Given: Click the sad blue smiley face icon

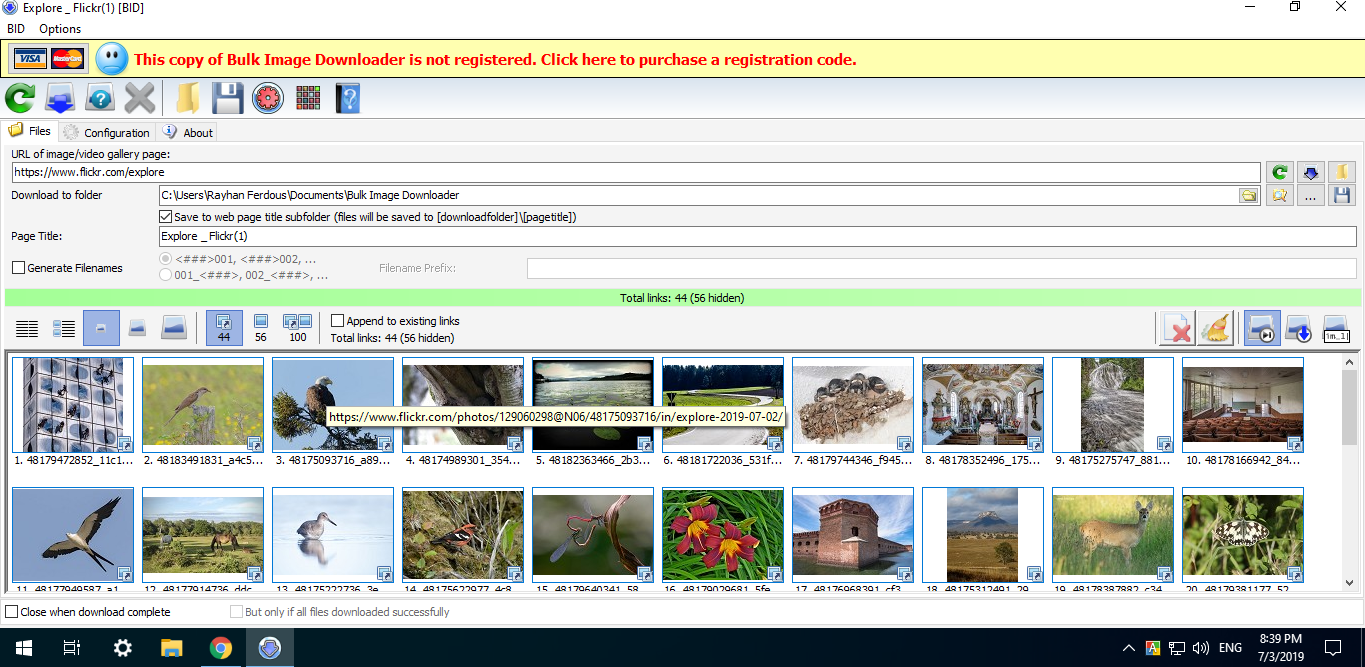Looking at the screenshot, I should click(x=112, y=59).
